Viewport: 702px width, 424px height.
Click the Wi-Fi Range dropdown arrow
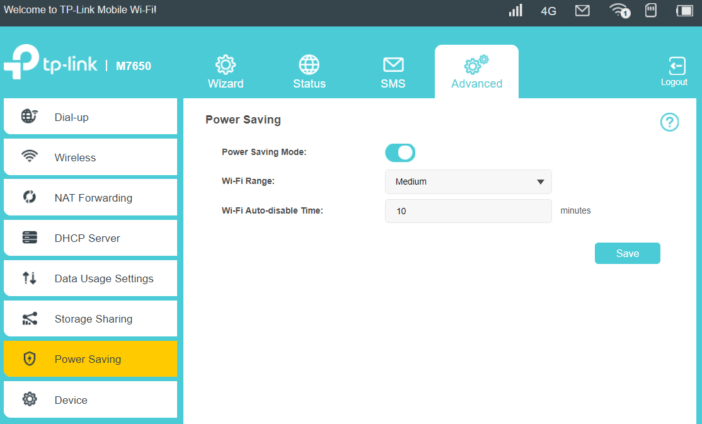pos(540,182)
